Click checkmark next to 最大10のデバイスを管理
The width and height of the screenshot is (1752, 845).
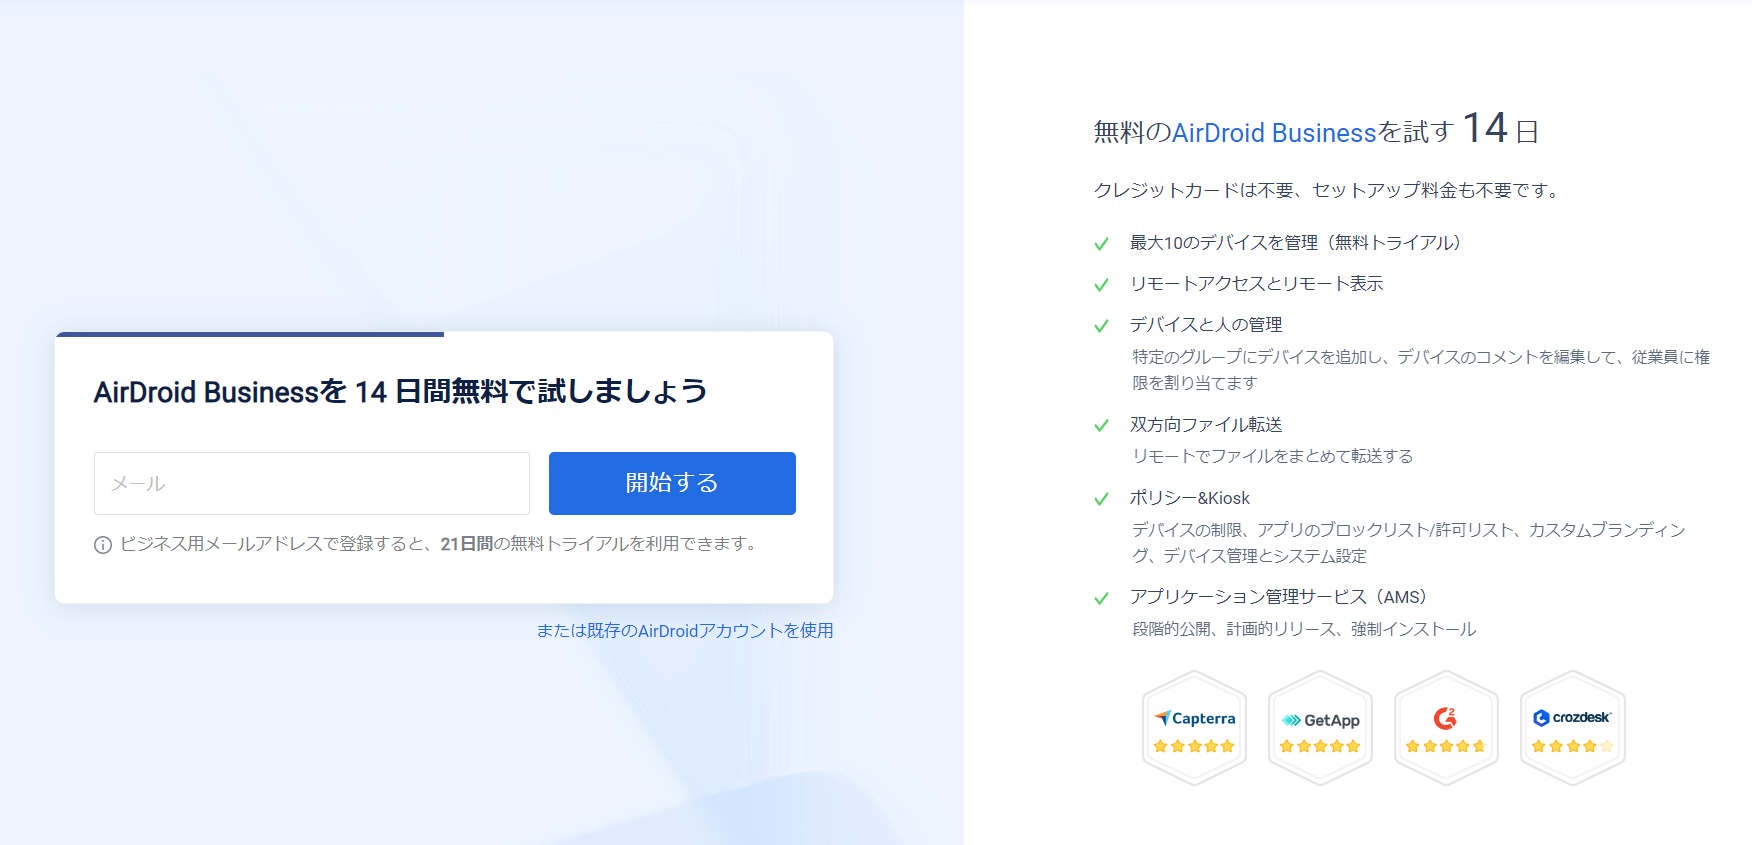pyautogui.click(x=1102, y=244)
